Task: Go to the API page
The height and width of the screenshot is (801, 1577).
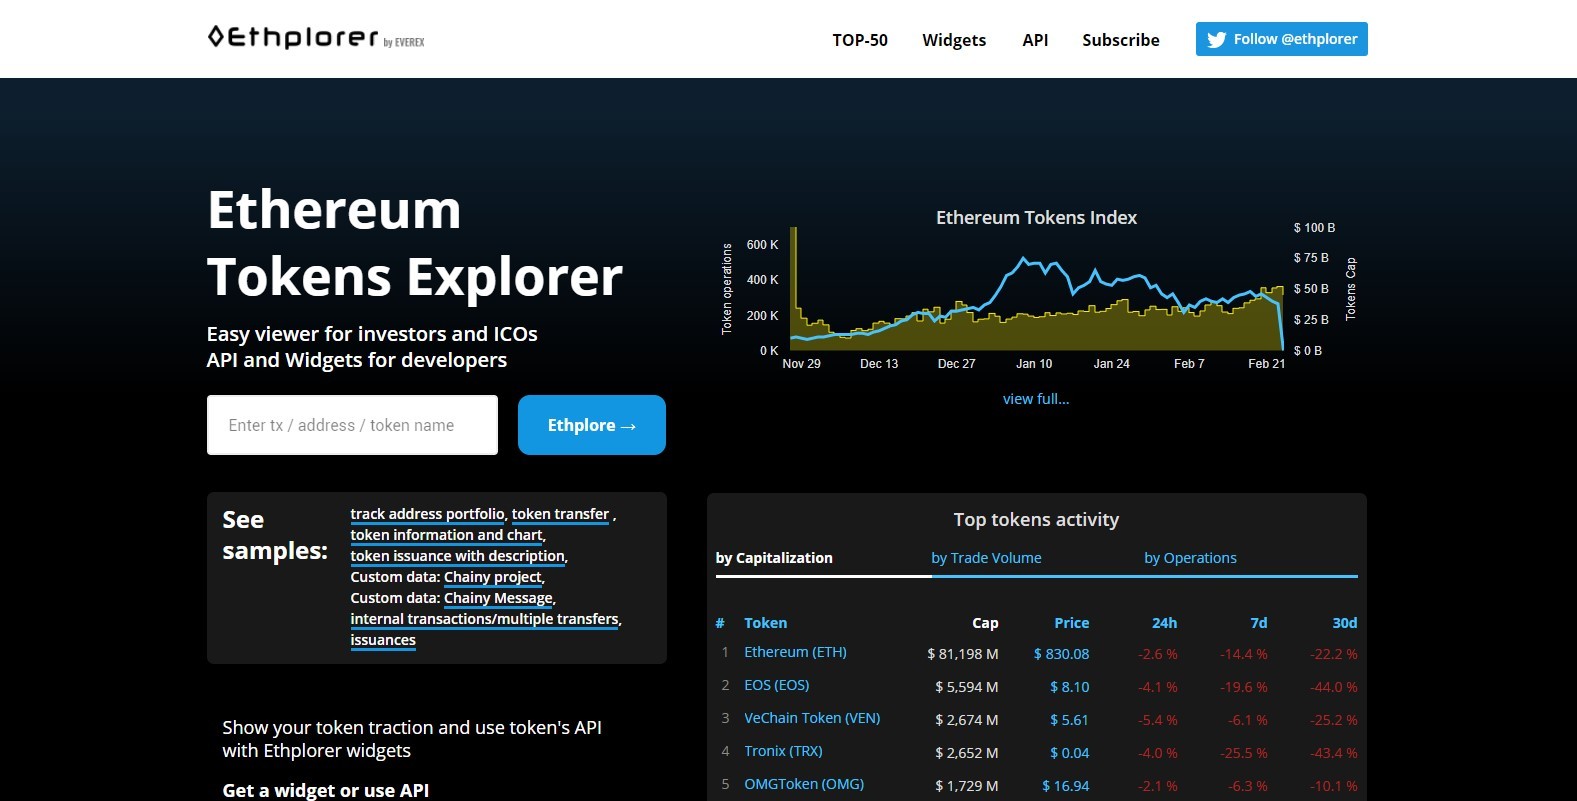Action: 1035,40
